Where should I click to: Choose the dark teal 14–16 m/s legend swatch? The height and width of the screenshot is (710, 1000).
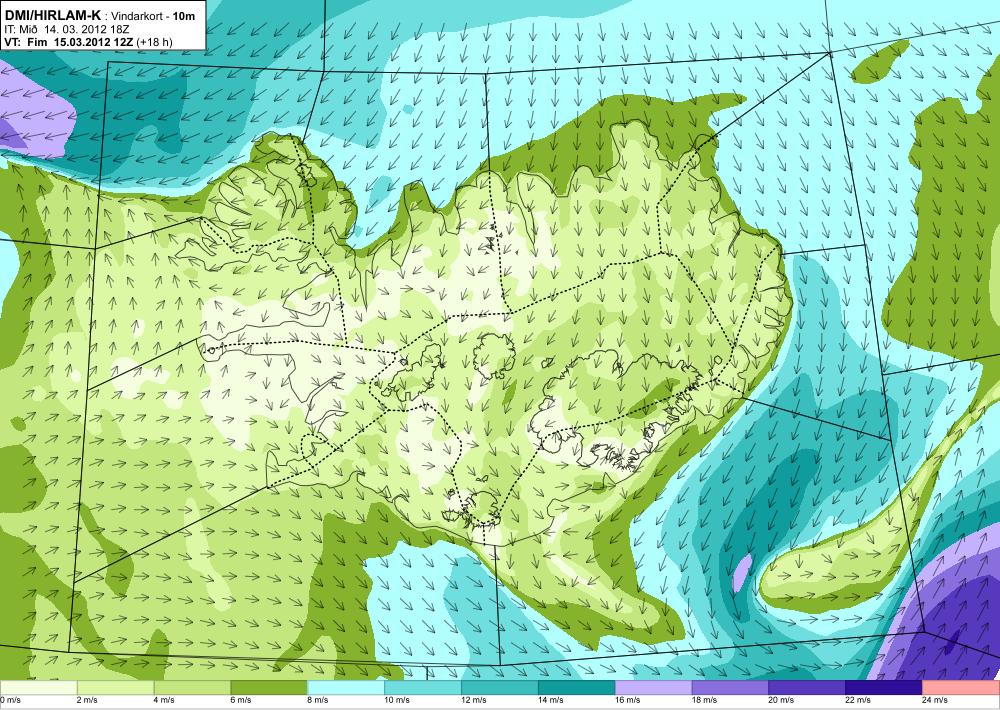(x=577, y=688)
